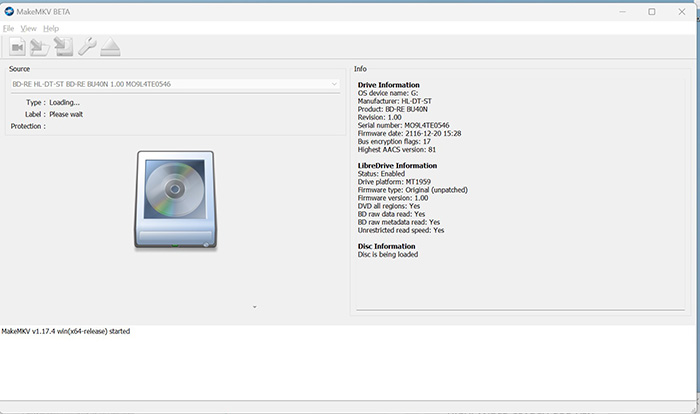
Task: Click 'Serial number: MO9L4TE0546' line
Action: tap(404, 125)
